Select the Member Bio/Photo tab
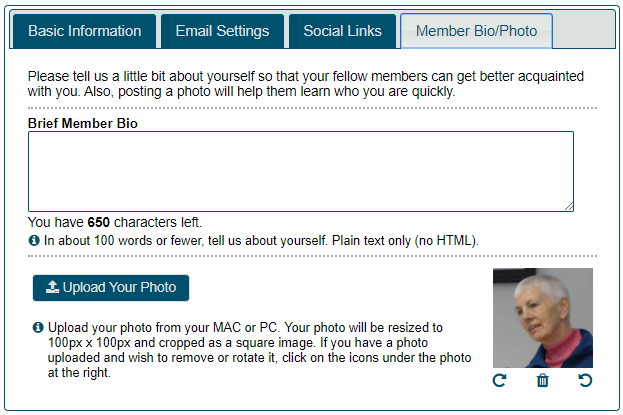 476,31
